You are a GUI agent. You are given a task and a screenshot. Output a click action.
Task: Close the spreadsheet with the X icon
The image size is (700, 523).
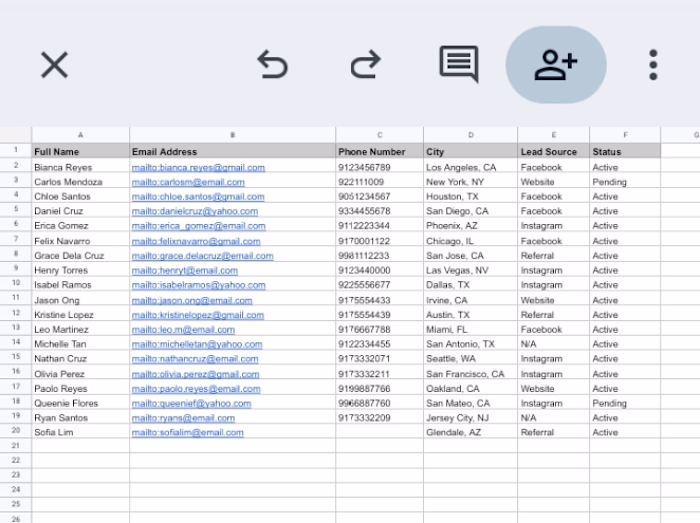tap(54, 65)
